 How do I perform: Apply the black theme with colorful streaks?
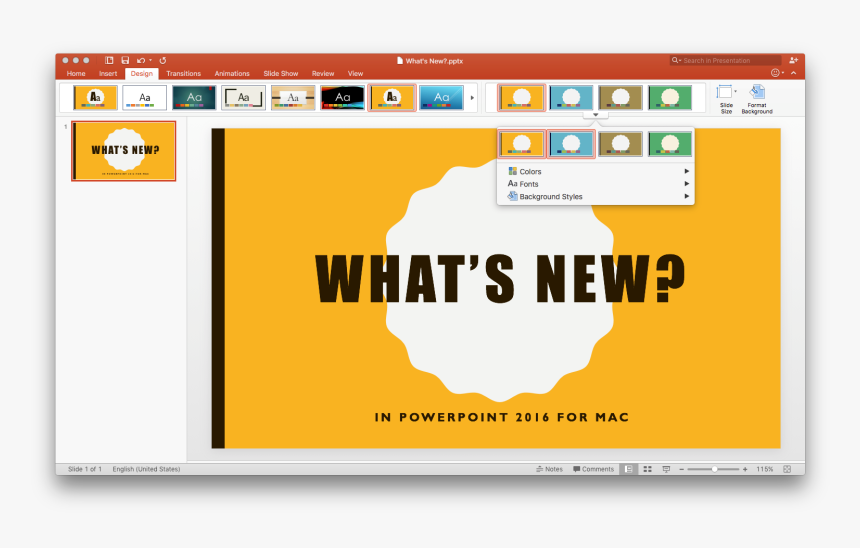(342, 98)
